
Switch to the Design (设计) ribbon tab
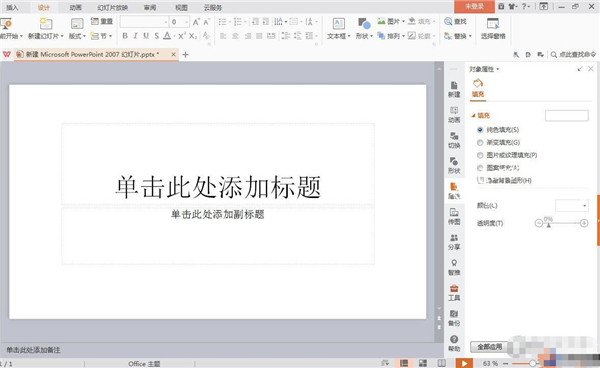(44, 7)
